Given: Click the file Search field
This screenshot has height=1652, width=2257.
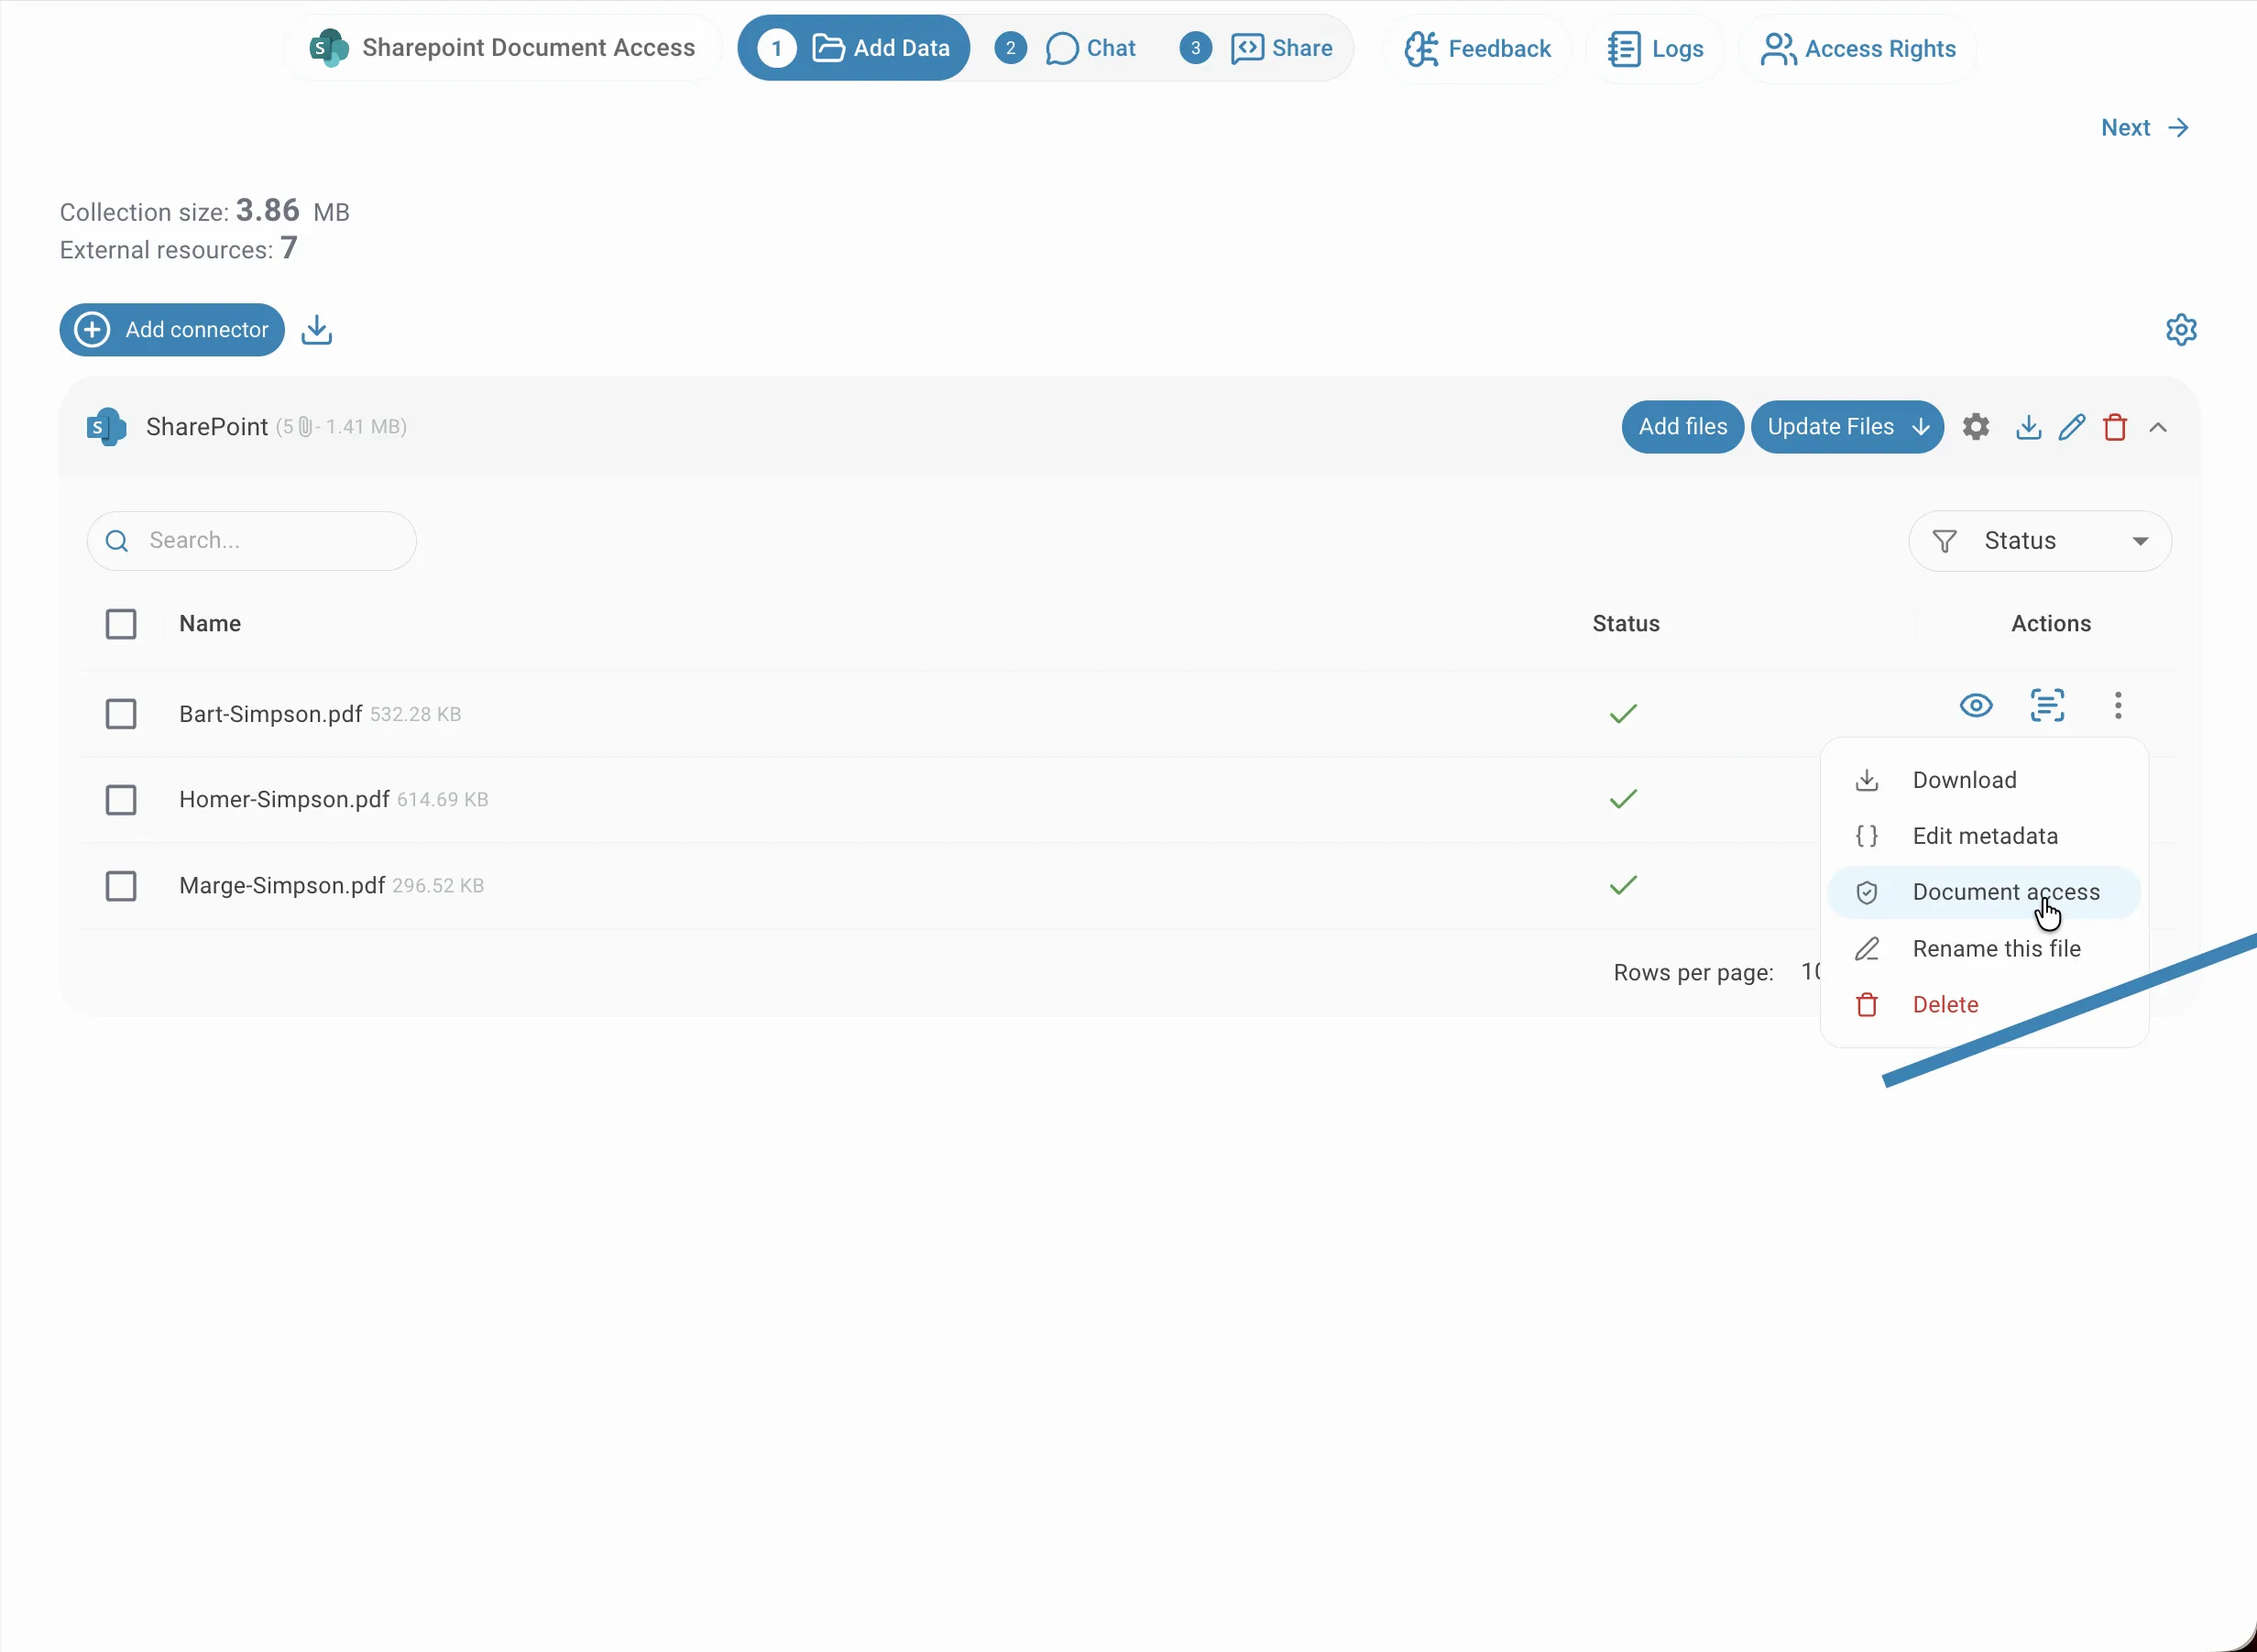Looking at the screenshot, I should [x=252, y=541].
